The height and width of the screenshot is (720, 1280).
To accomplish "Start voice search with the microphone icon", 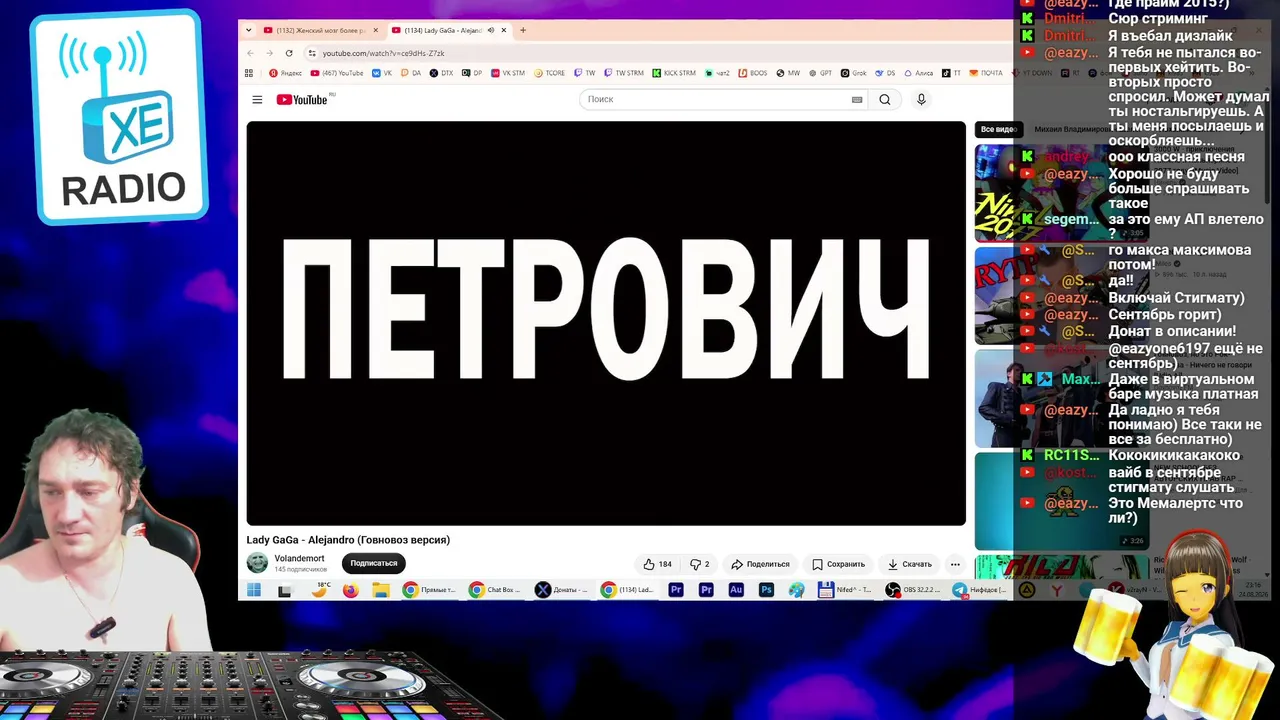I will click(x=921, y=99).
